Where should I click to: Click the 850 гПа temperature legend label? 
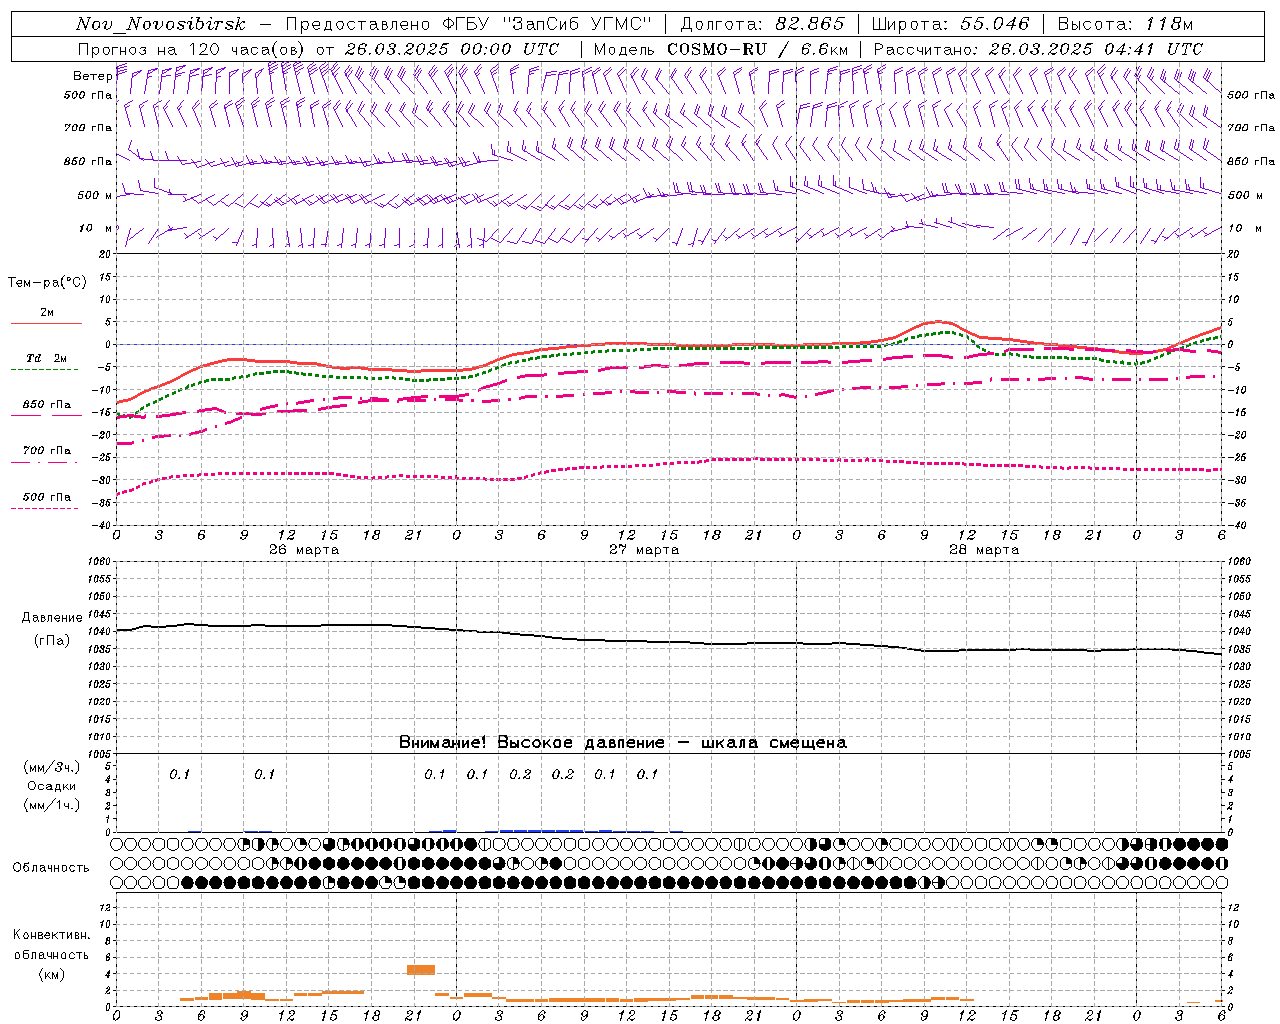(x=47, y=405)
